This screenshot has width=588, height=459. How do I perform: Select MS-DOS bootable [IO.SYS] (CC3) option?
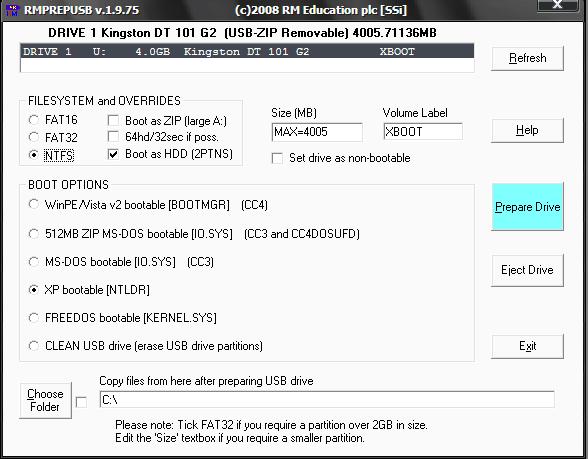pos(34,262)
